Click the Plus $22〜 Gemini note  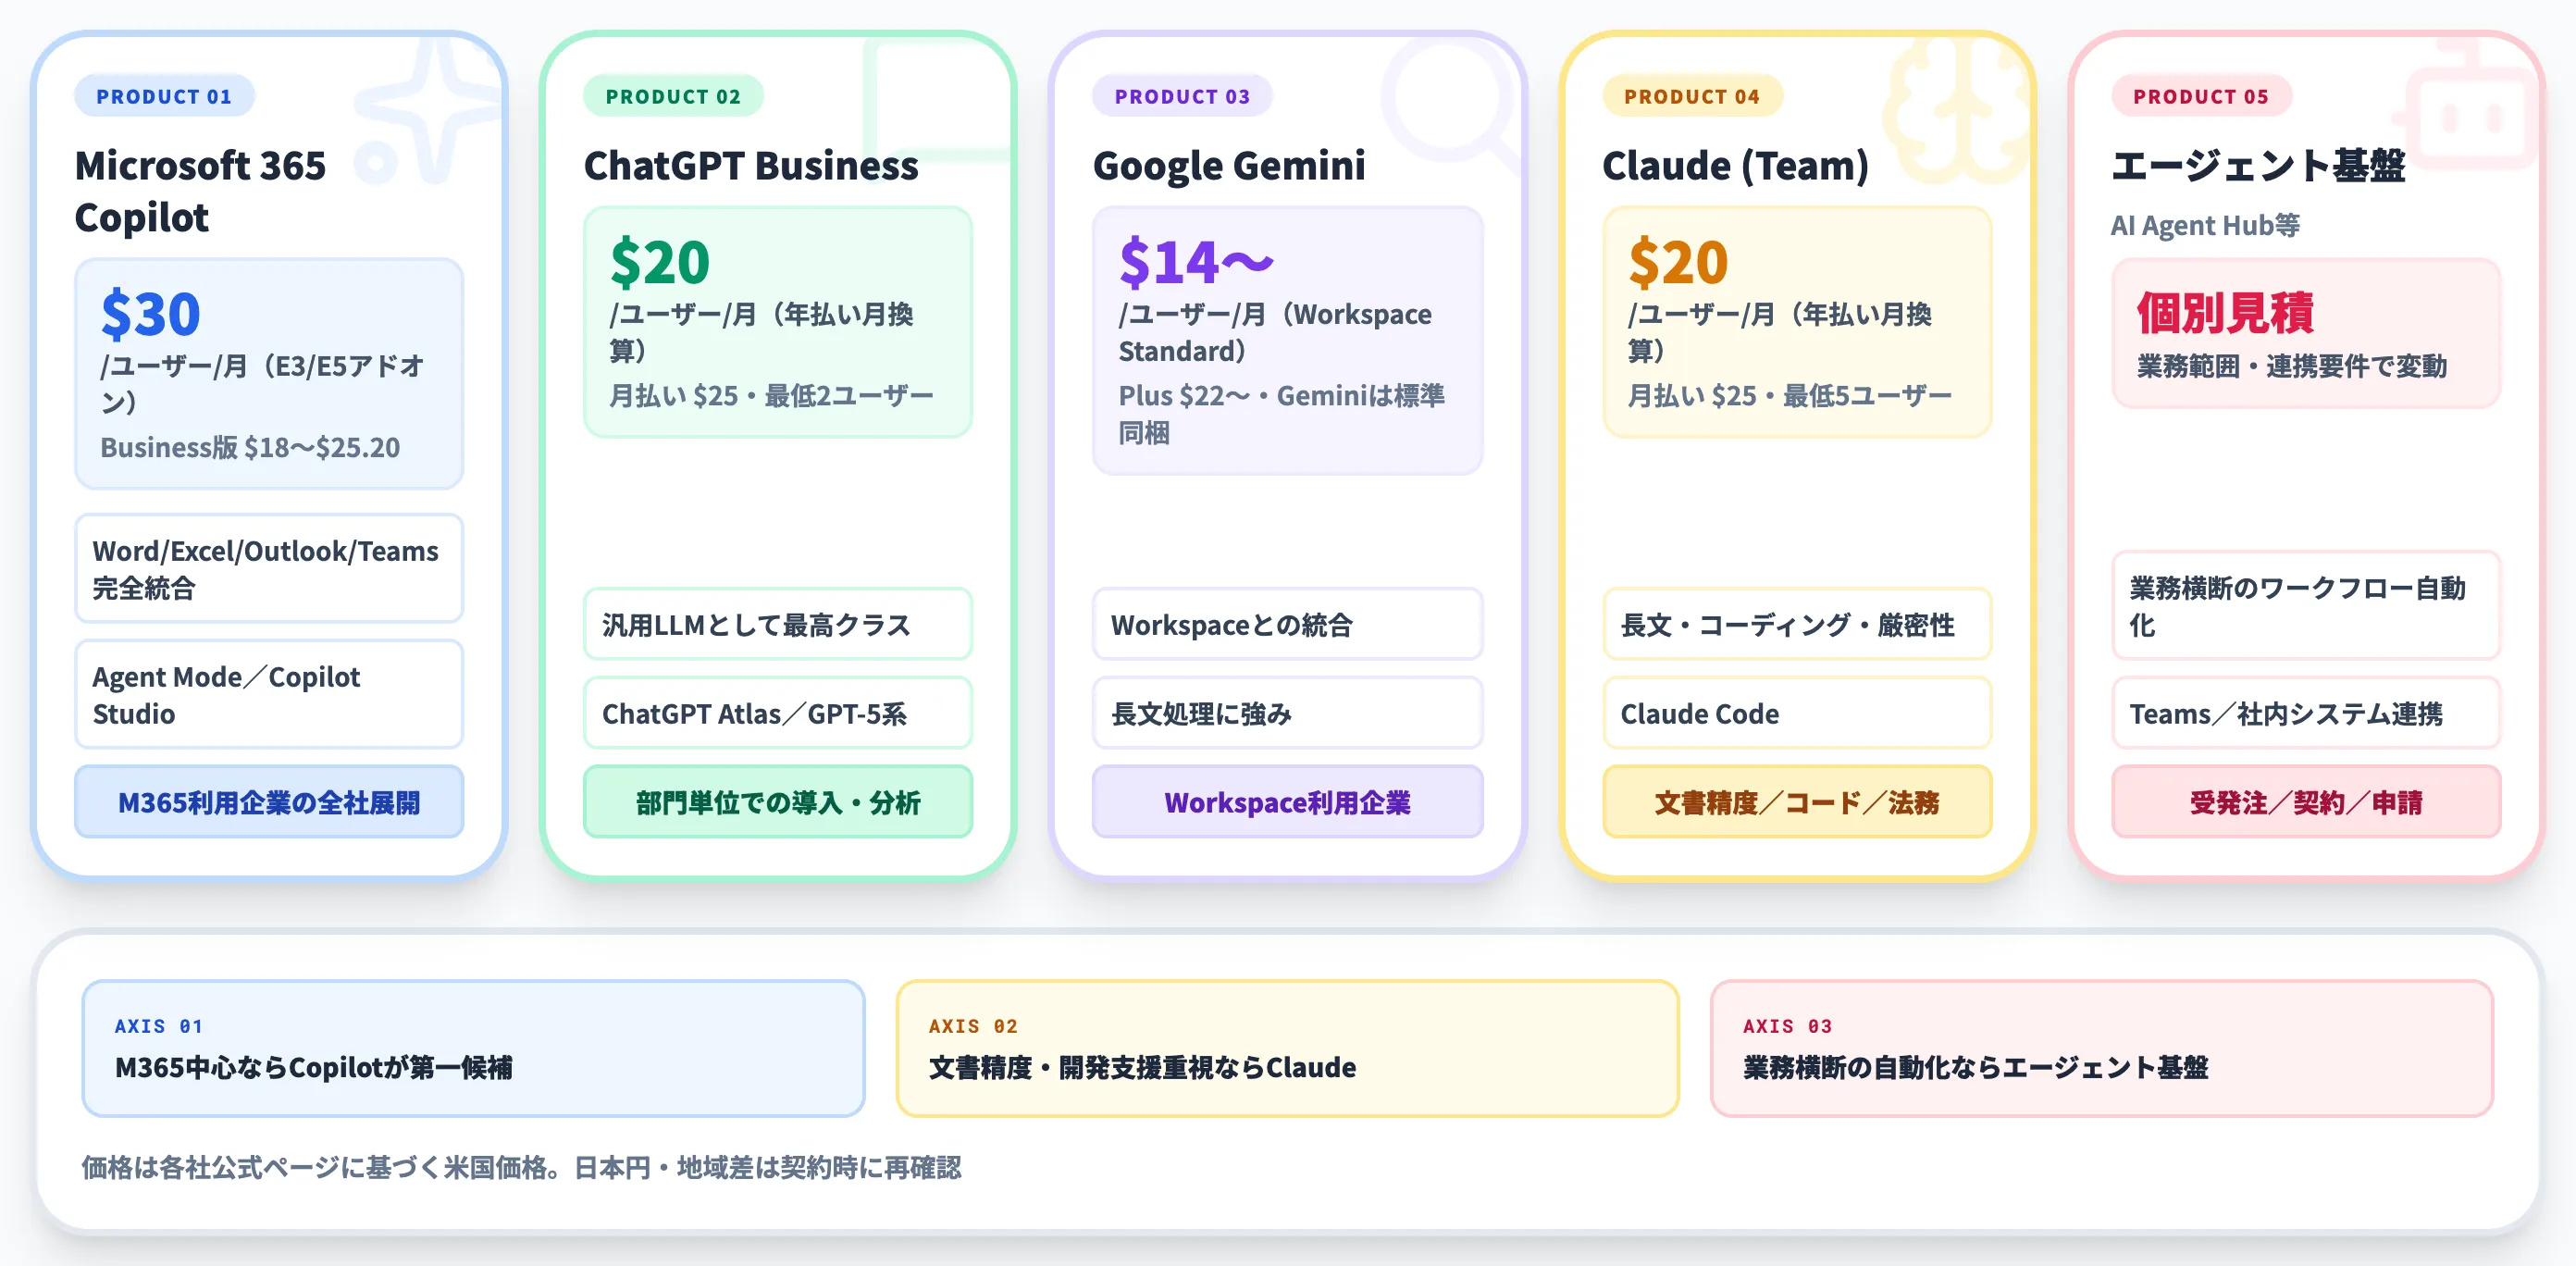1282,413
